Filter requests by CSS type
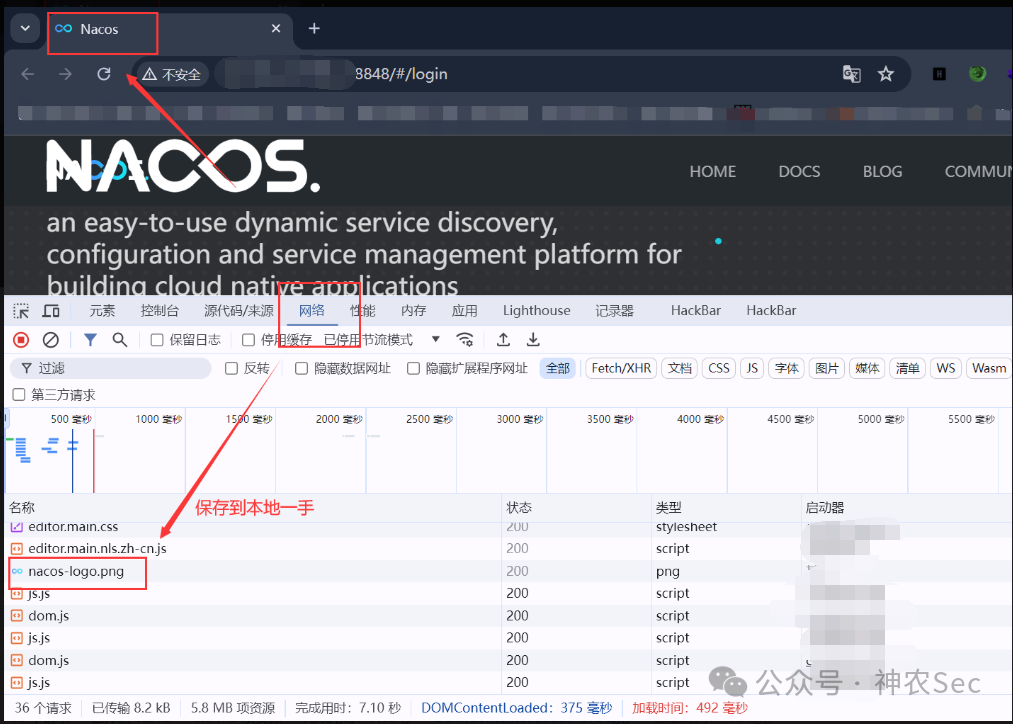 click(718, 368)
